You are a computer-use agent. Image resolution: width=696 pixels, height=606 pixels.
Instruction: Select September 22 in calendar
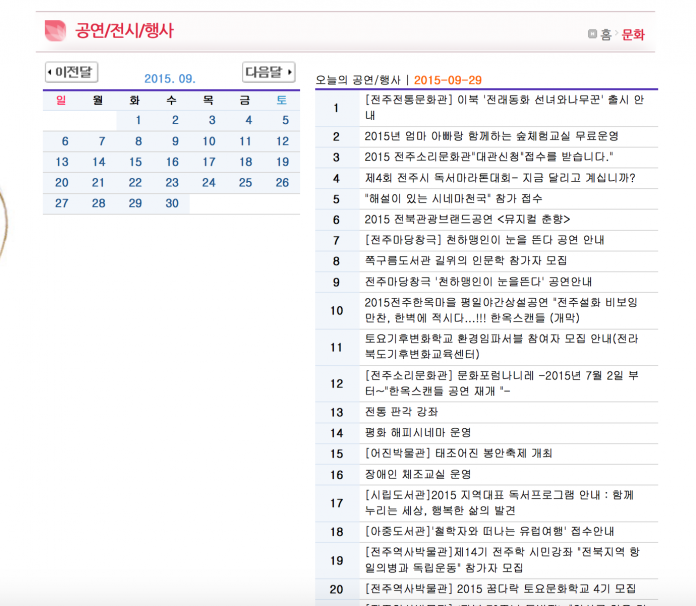click(x=135, y=182)
